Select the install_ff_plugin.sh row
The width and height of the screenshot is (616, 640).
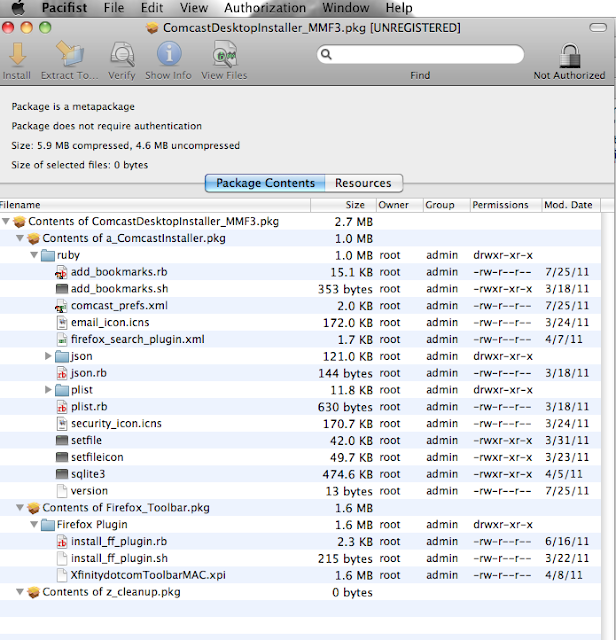(x=300, y=558)
